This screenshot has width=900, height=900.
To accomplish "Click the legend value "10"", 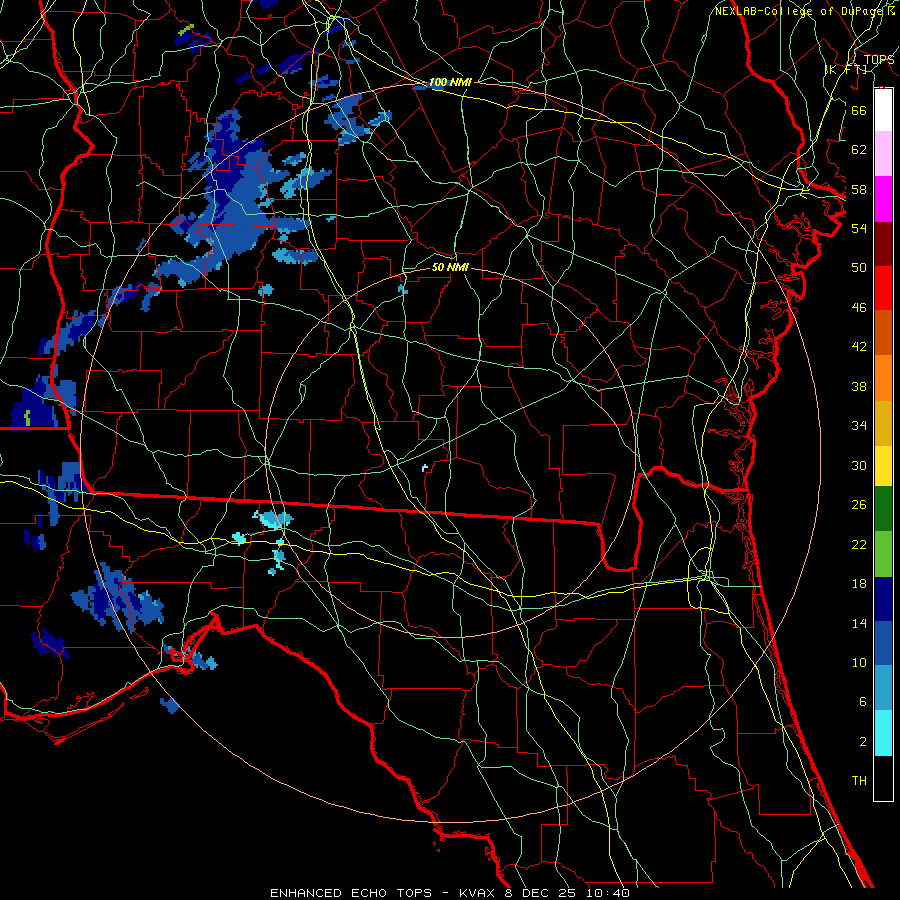I will click(x=859, y=662).
